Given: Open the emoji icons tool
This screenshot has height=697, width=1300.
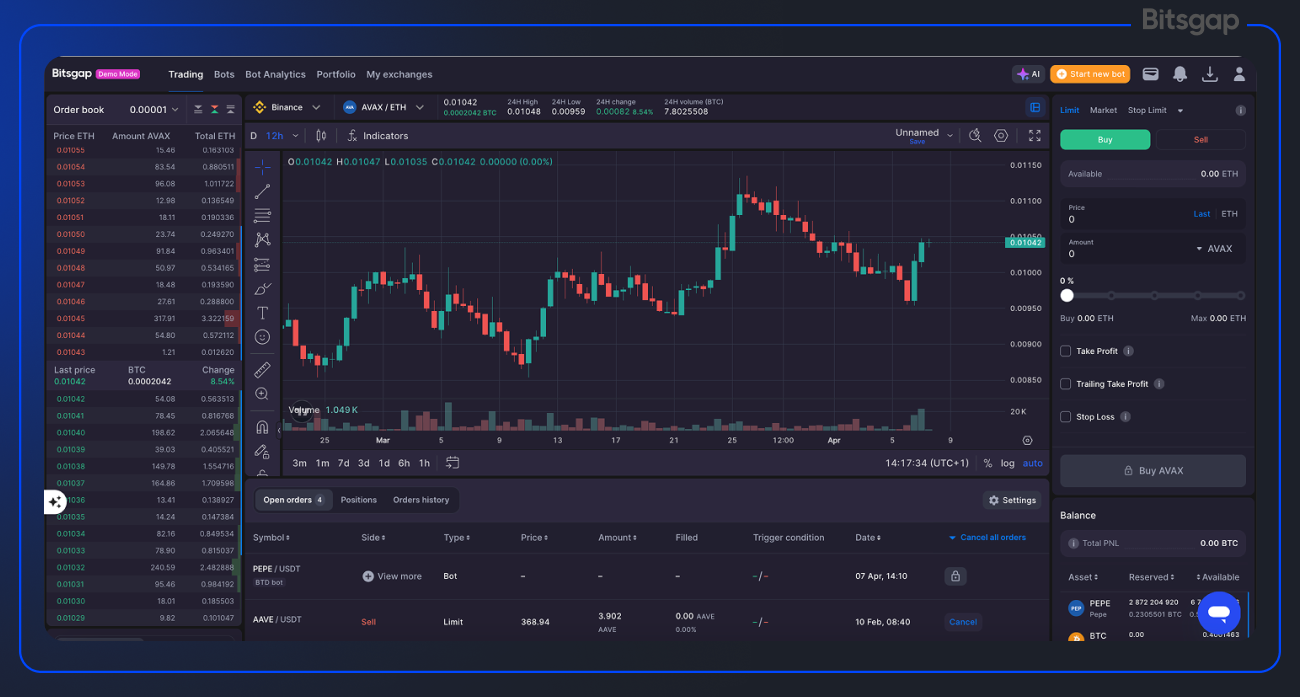Looking at the screenshot, I should (x=262, y=338).
